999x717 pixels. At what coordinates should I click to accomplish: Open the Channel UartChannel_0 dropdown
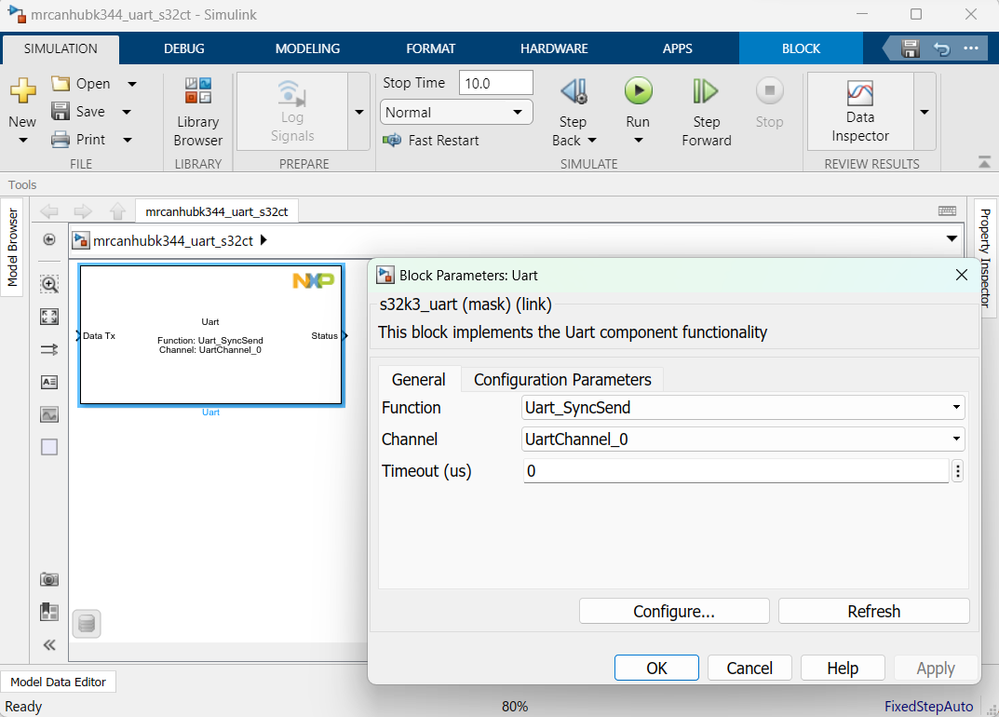click(x=743, y=439)
